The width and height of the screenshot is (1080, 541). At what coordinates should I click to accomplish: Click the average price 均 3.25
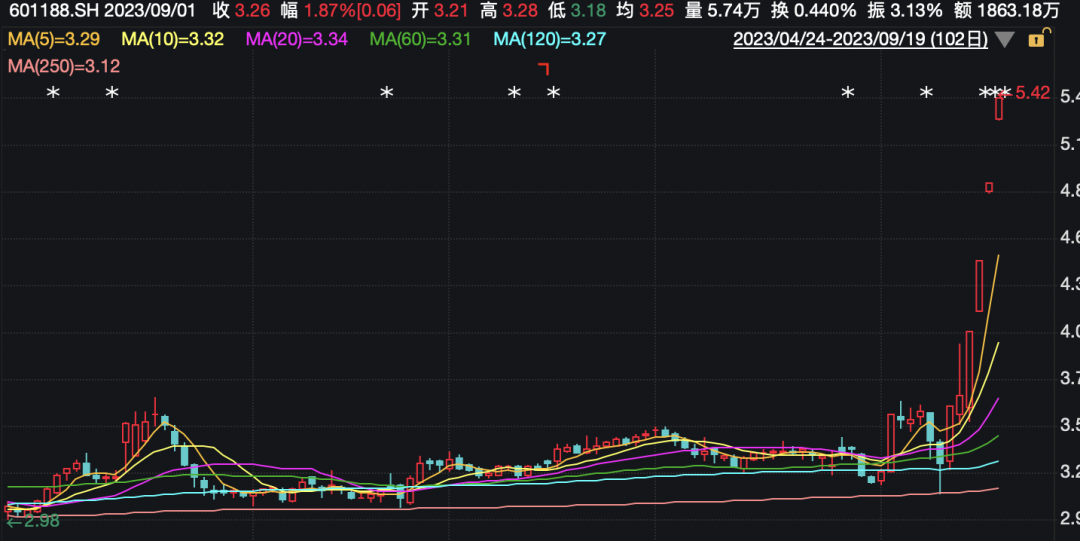pos(645,11)
